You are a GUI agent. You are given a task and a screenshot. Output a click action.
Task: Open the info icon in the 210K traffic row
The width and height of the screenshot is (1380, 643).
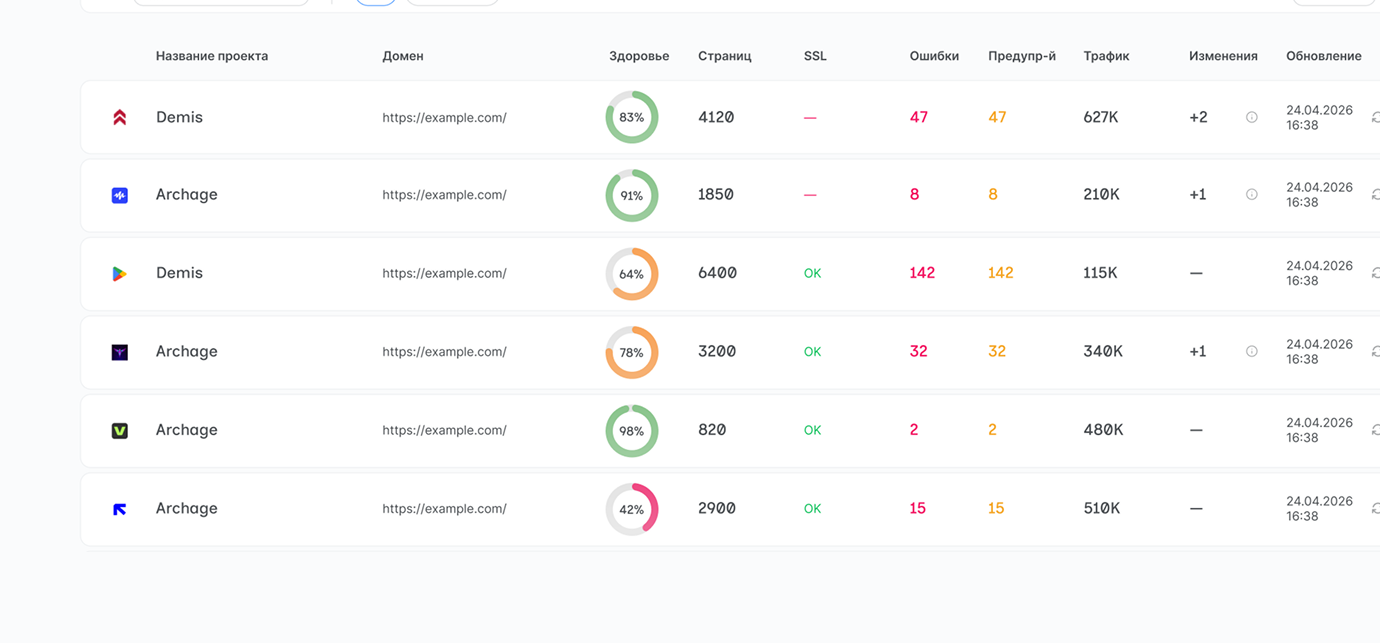pos(1252,195)
